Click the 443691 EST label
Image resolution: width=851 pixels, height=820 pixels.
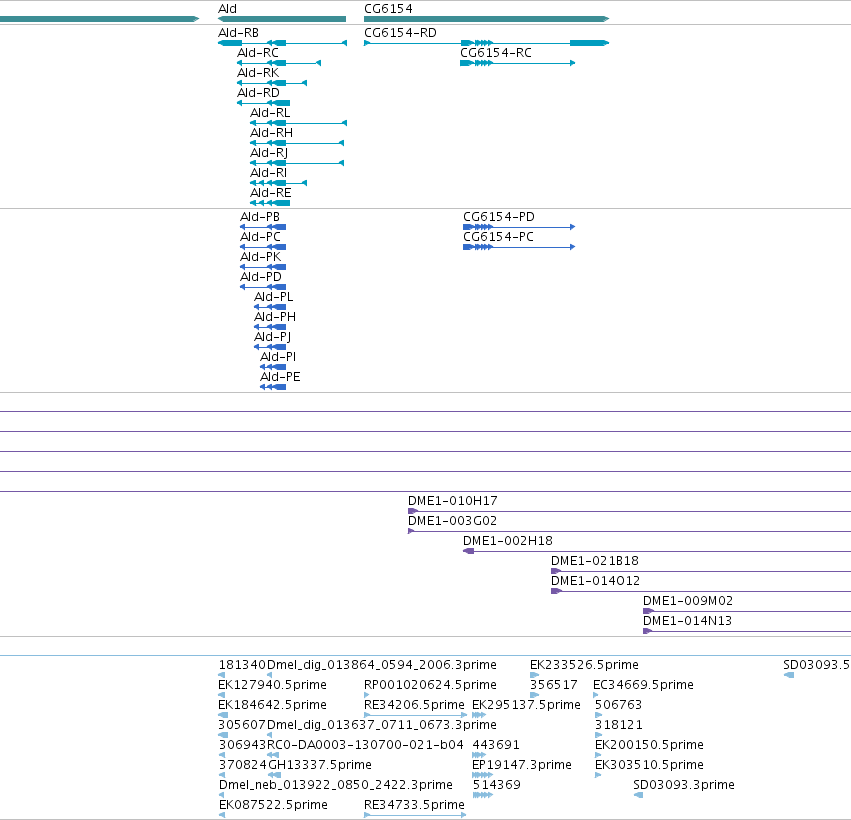pos(496,745)
